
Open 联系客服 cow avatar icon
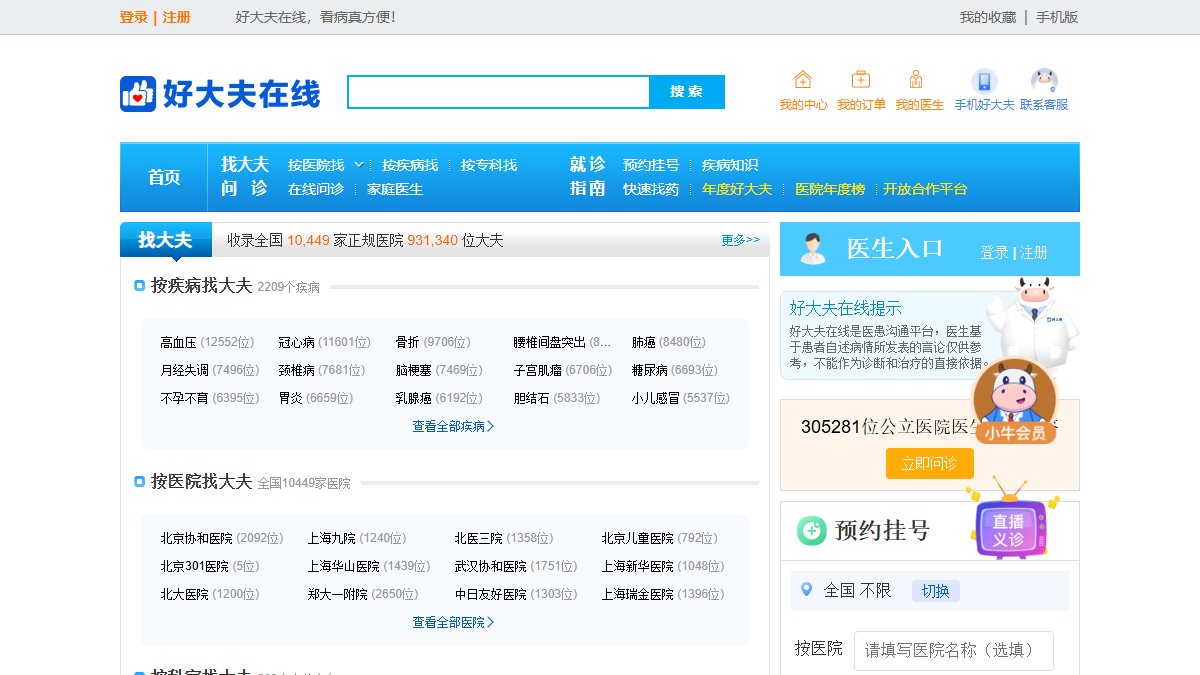click(x=1044, y=81)
